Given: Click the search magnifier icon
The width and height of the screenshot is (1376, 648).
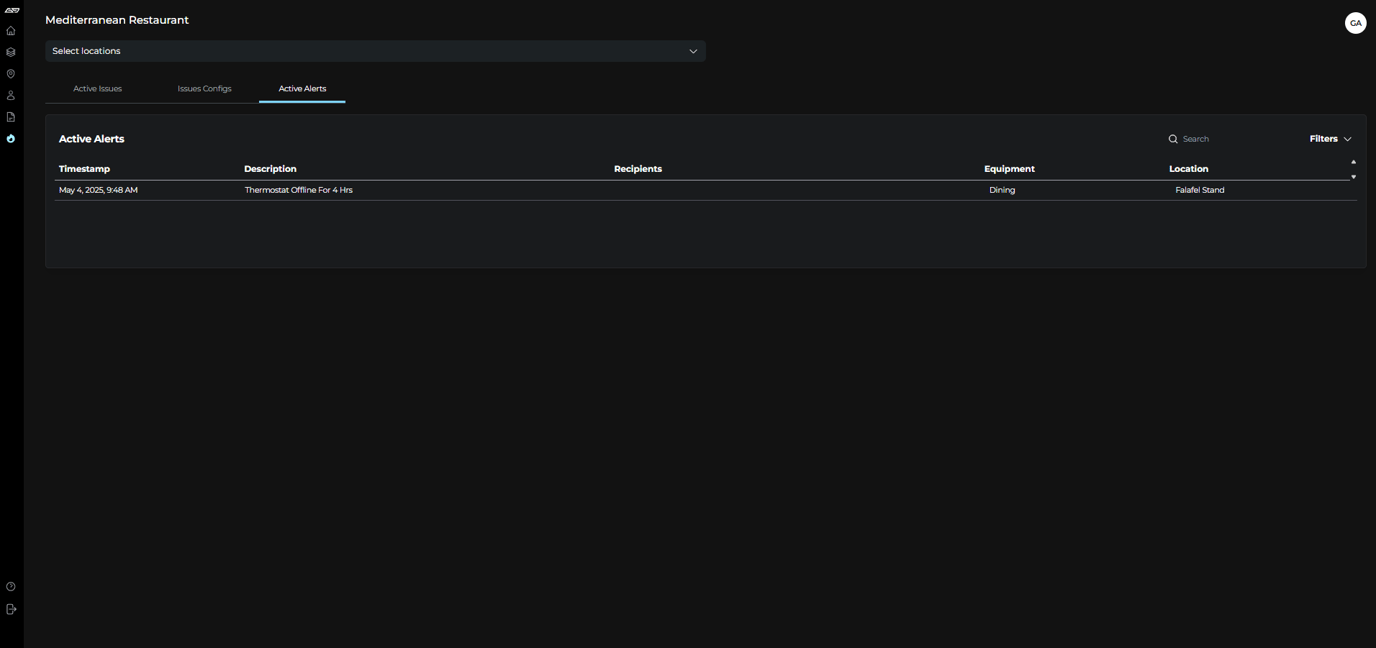Looking at the screenshot, I should click(x=1173, y=139).
